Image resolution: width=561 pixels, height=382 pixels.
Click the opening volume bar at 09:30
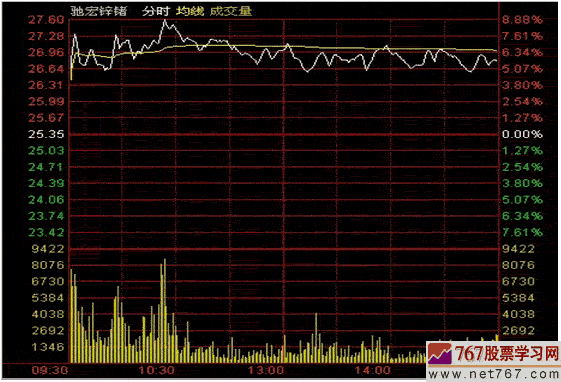coord(71,315)
